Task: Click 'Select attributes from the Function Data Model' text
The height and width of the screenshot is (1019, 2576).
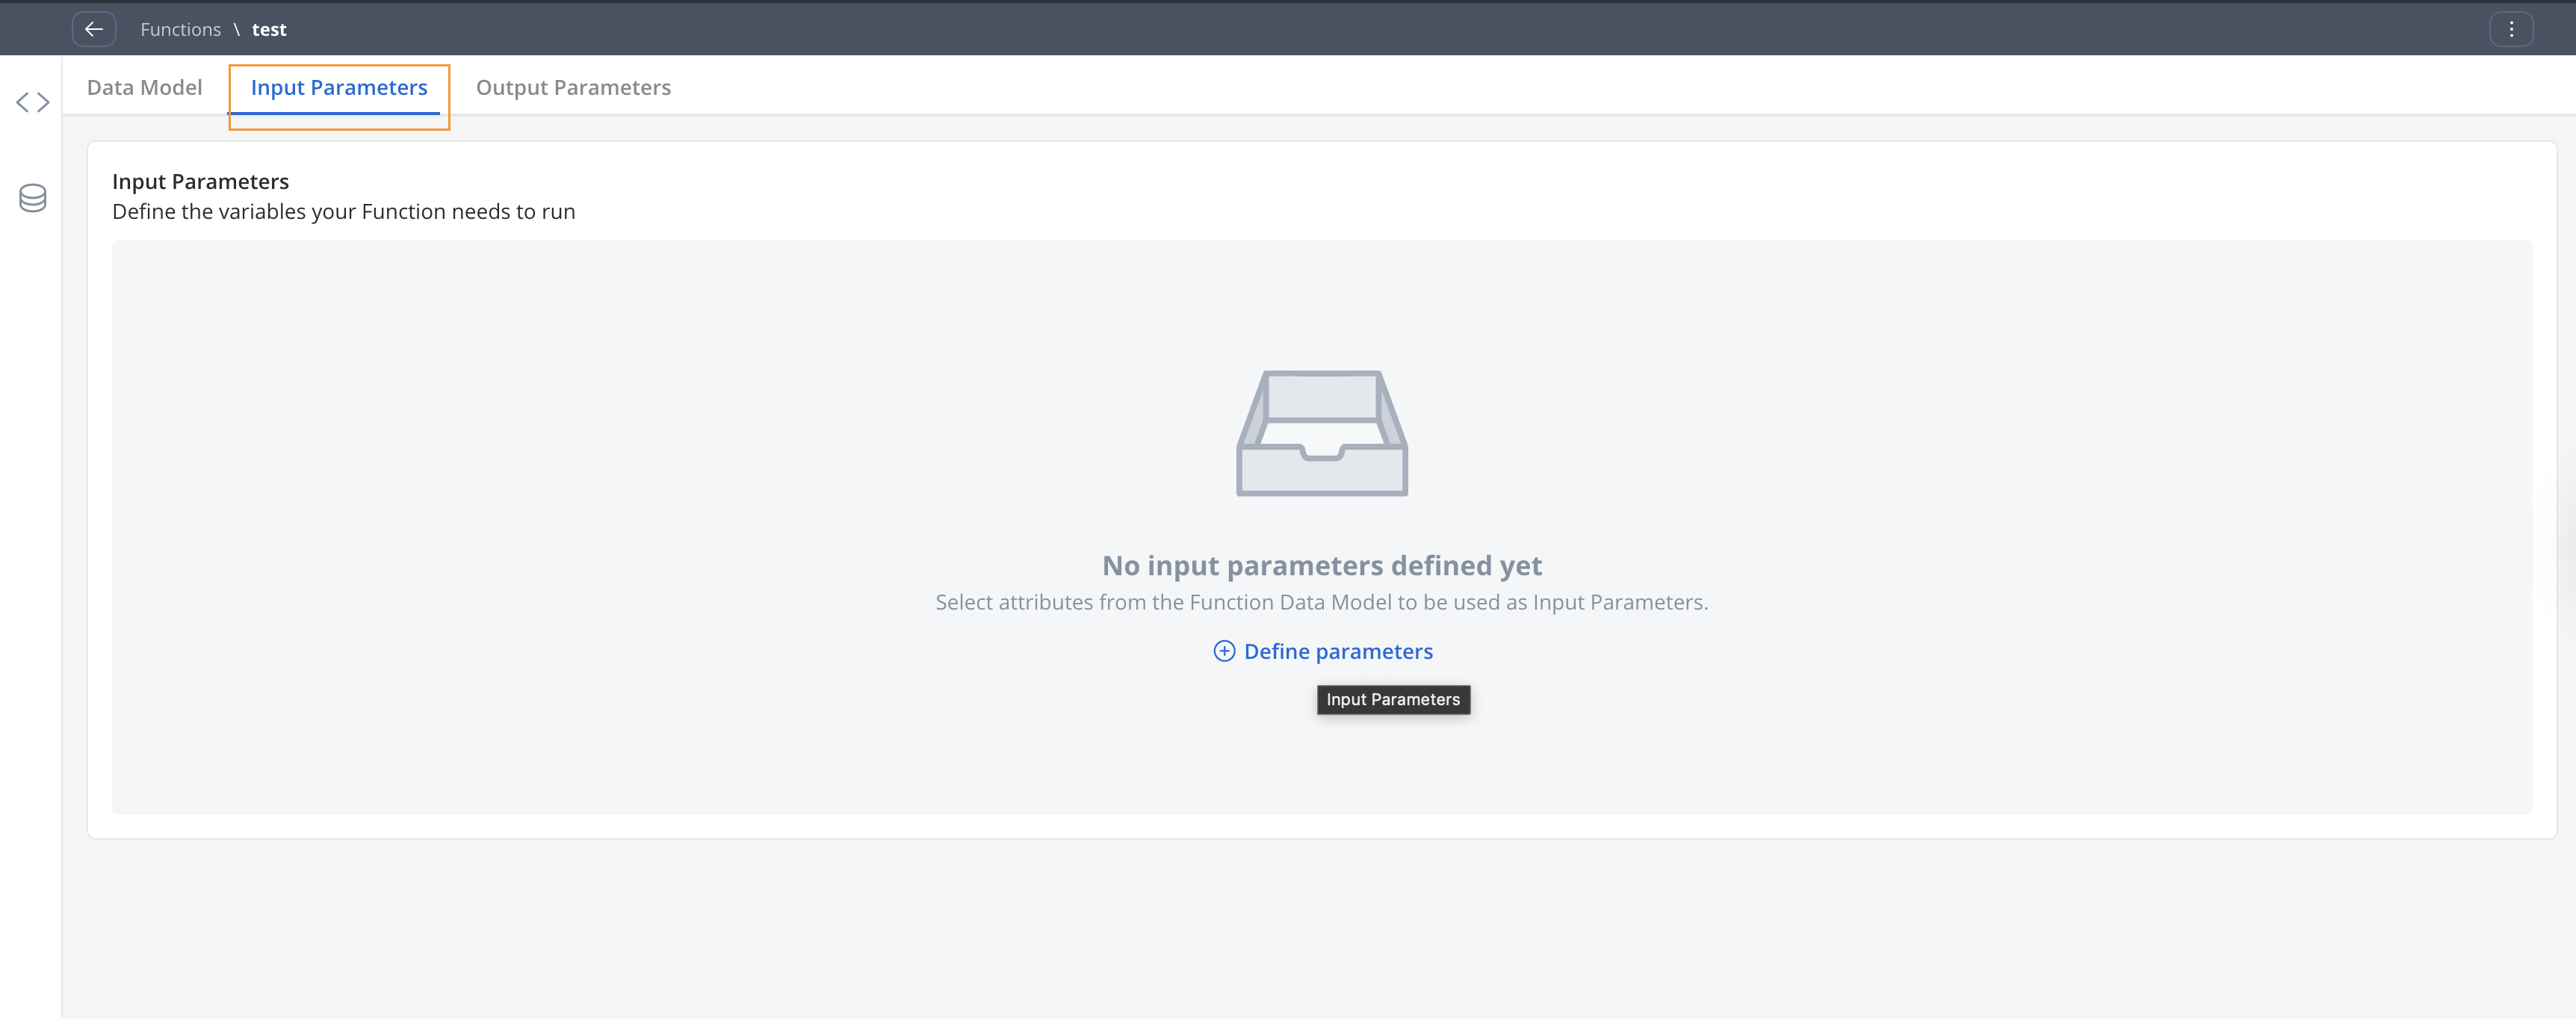Action: (x=1321, y=602)
